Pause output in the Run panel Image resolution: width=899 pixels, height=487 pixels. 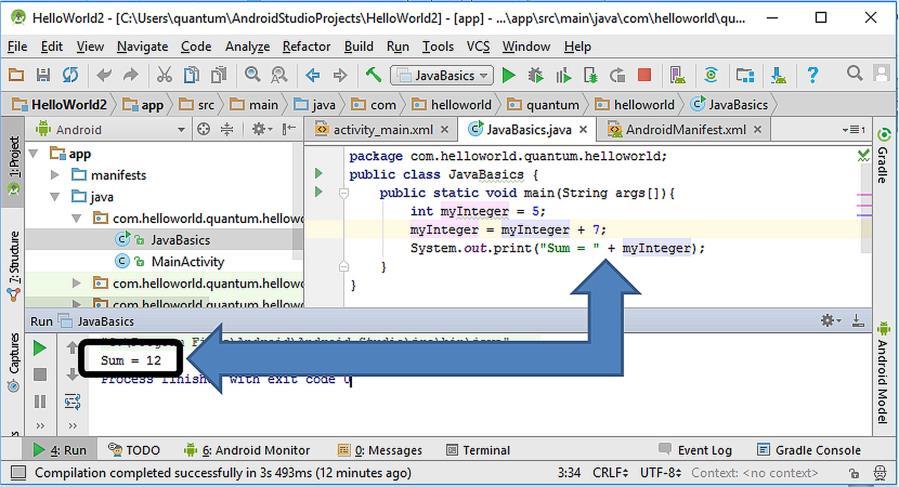pyautogui.click(x=40, y=401)
